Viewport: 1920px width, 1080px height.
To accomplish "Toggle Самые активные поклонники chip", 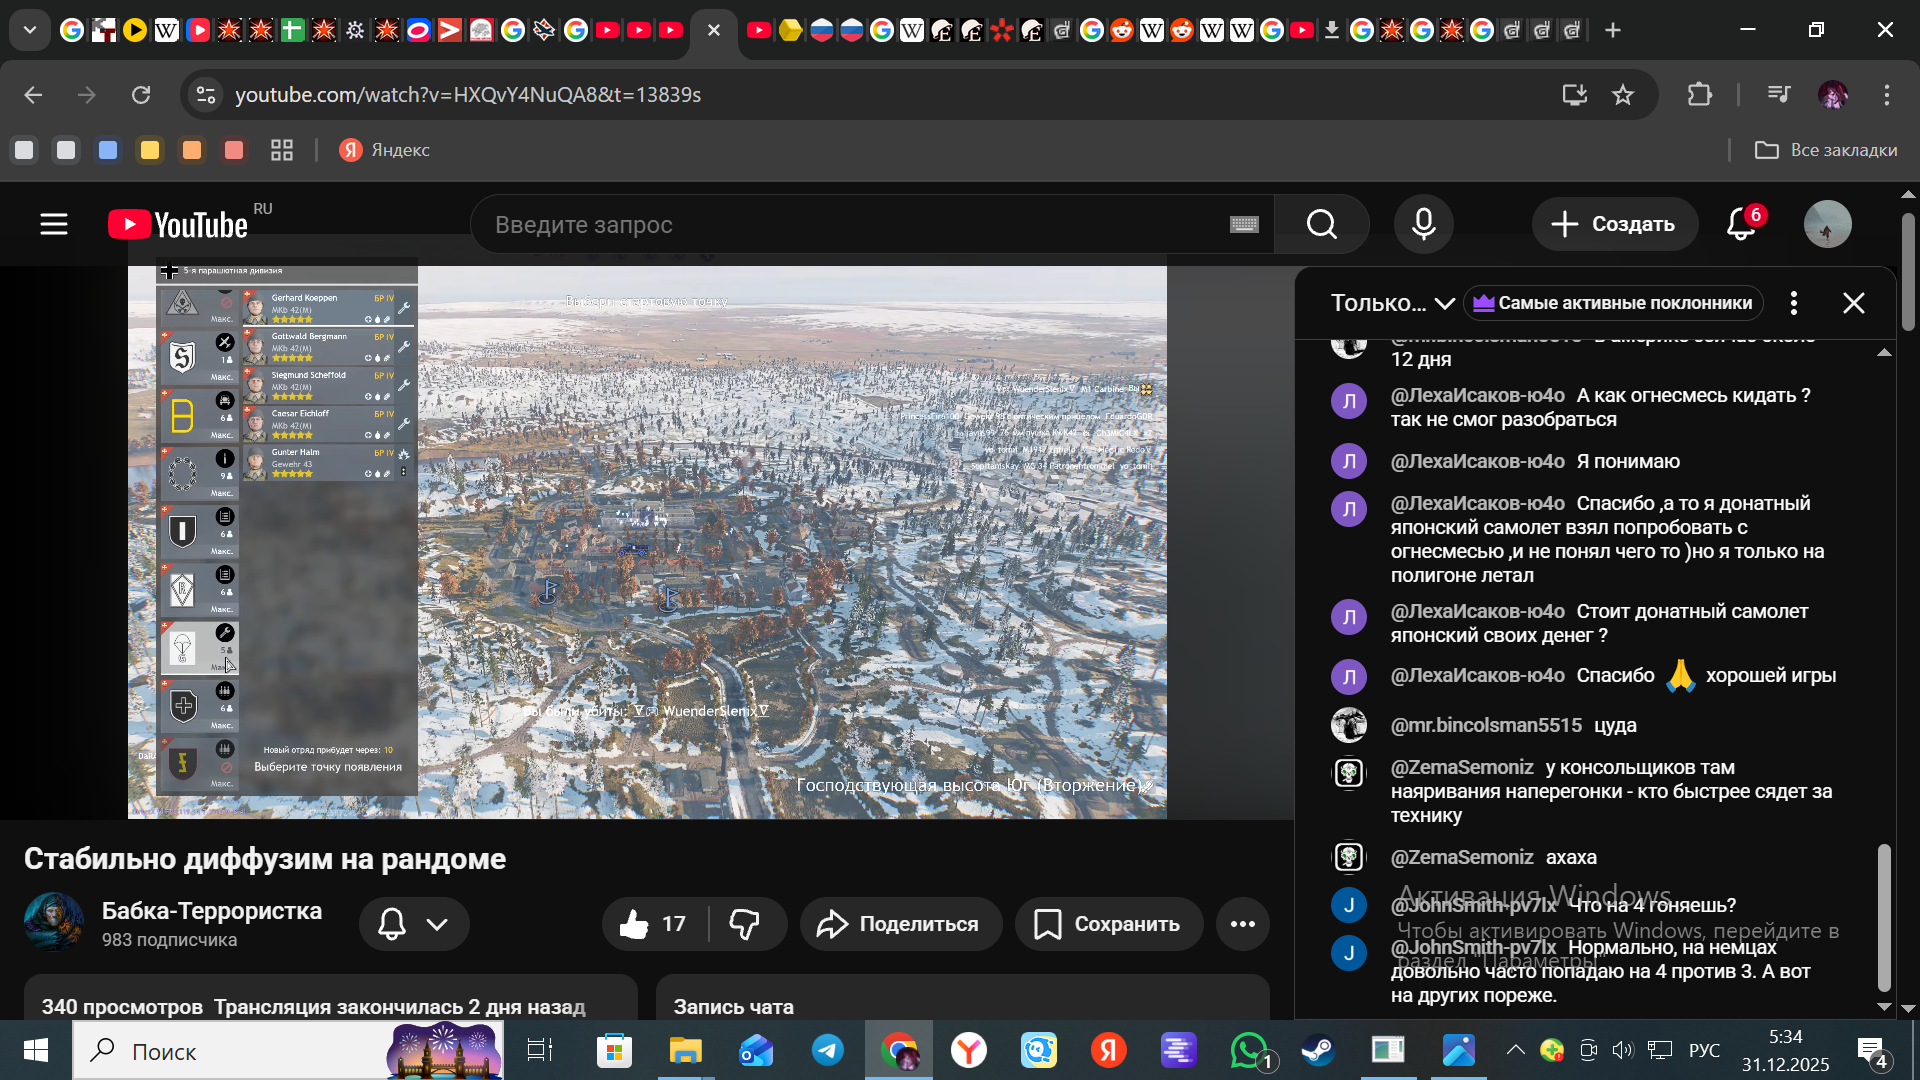I will coord(1613,303).
